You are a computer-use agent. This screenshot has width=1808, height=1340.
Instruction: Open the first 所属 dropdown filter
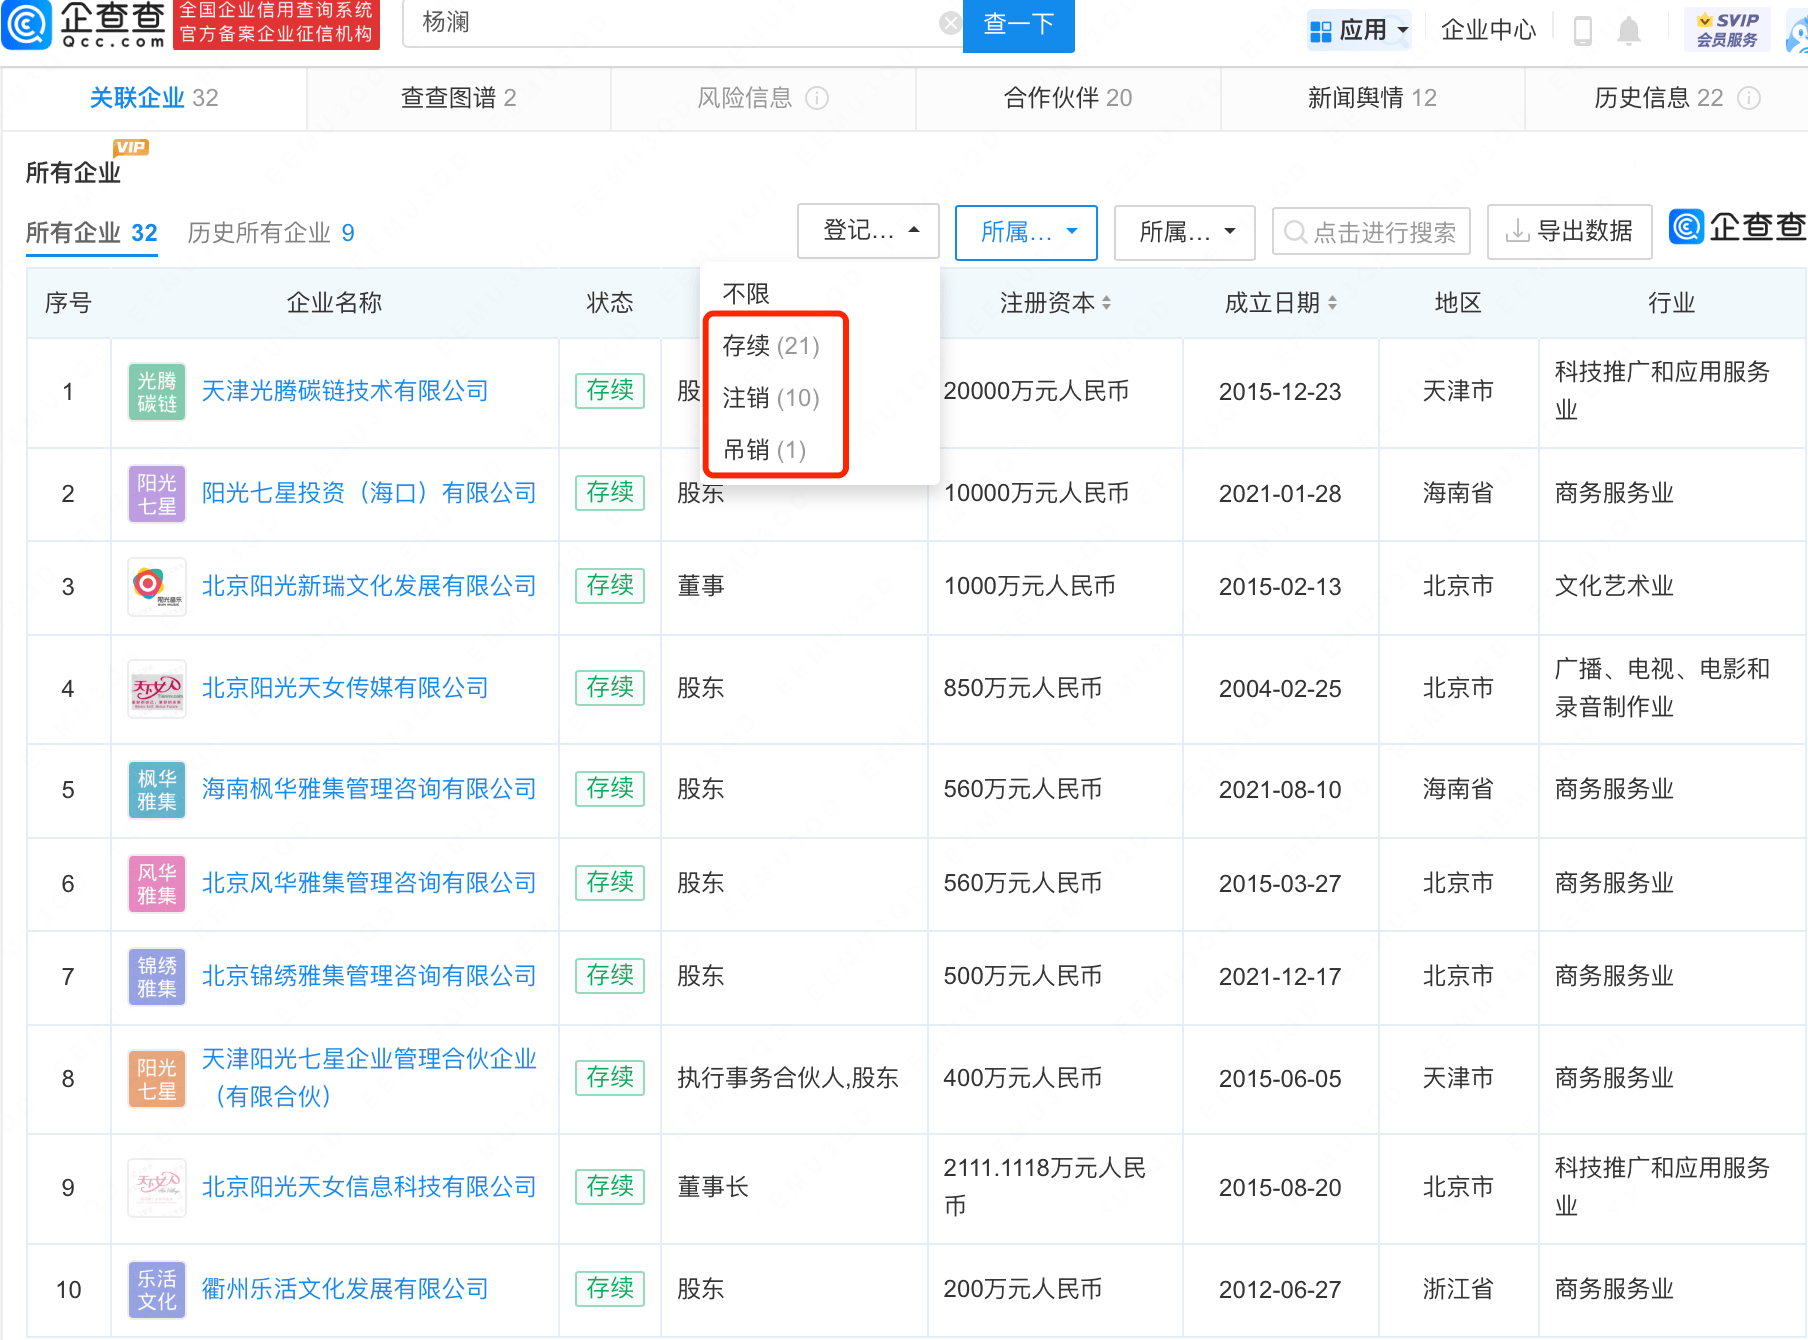[1026, 233]
